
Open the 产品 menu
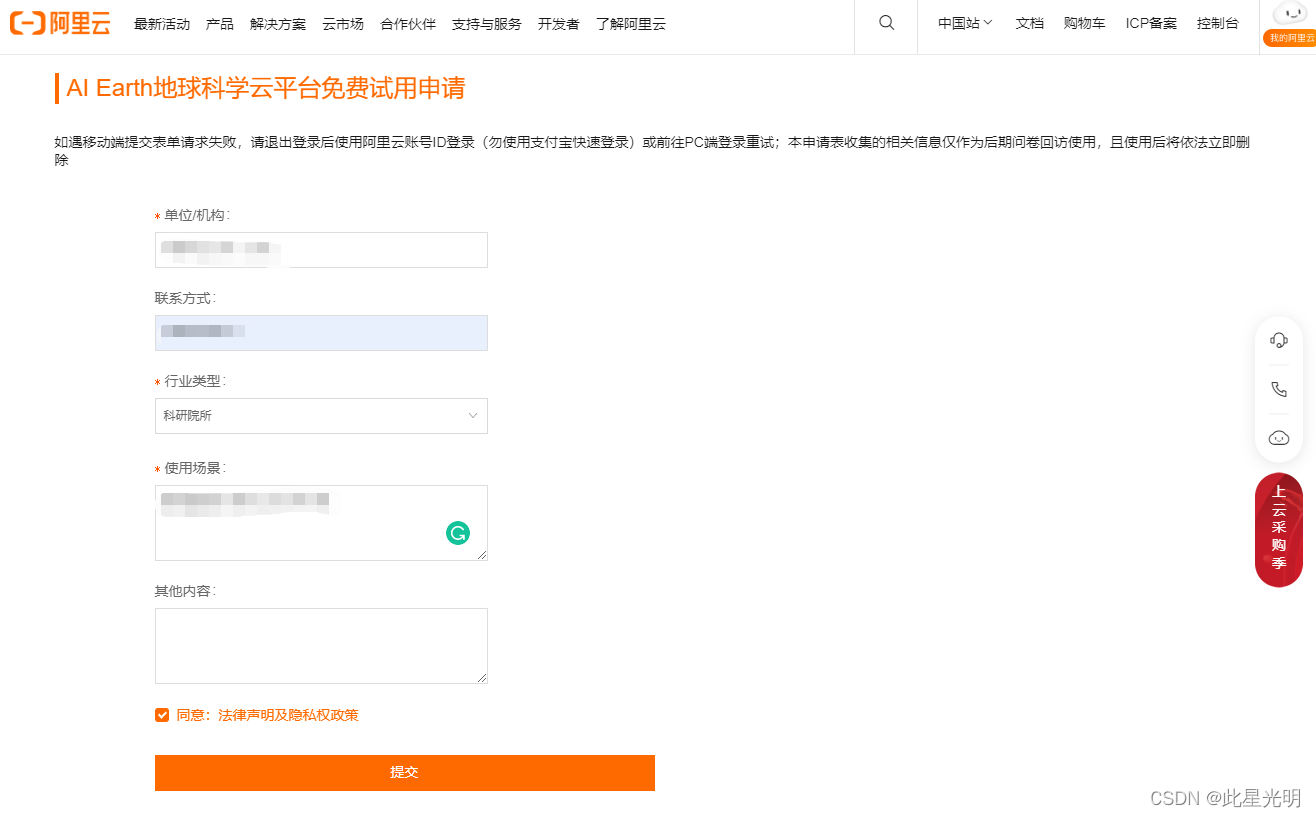coord(220,24)
